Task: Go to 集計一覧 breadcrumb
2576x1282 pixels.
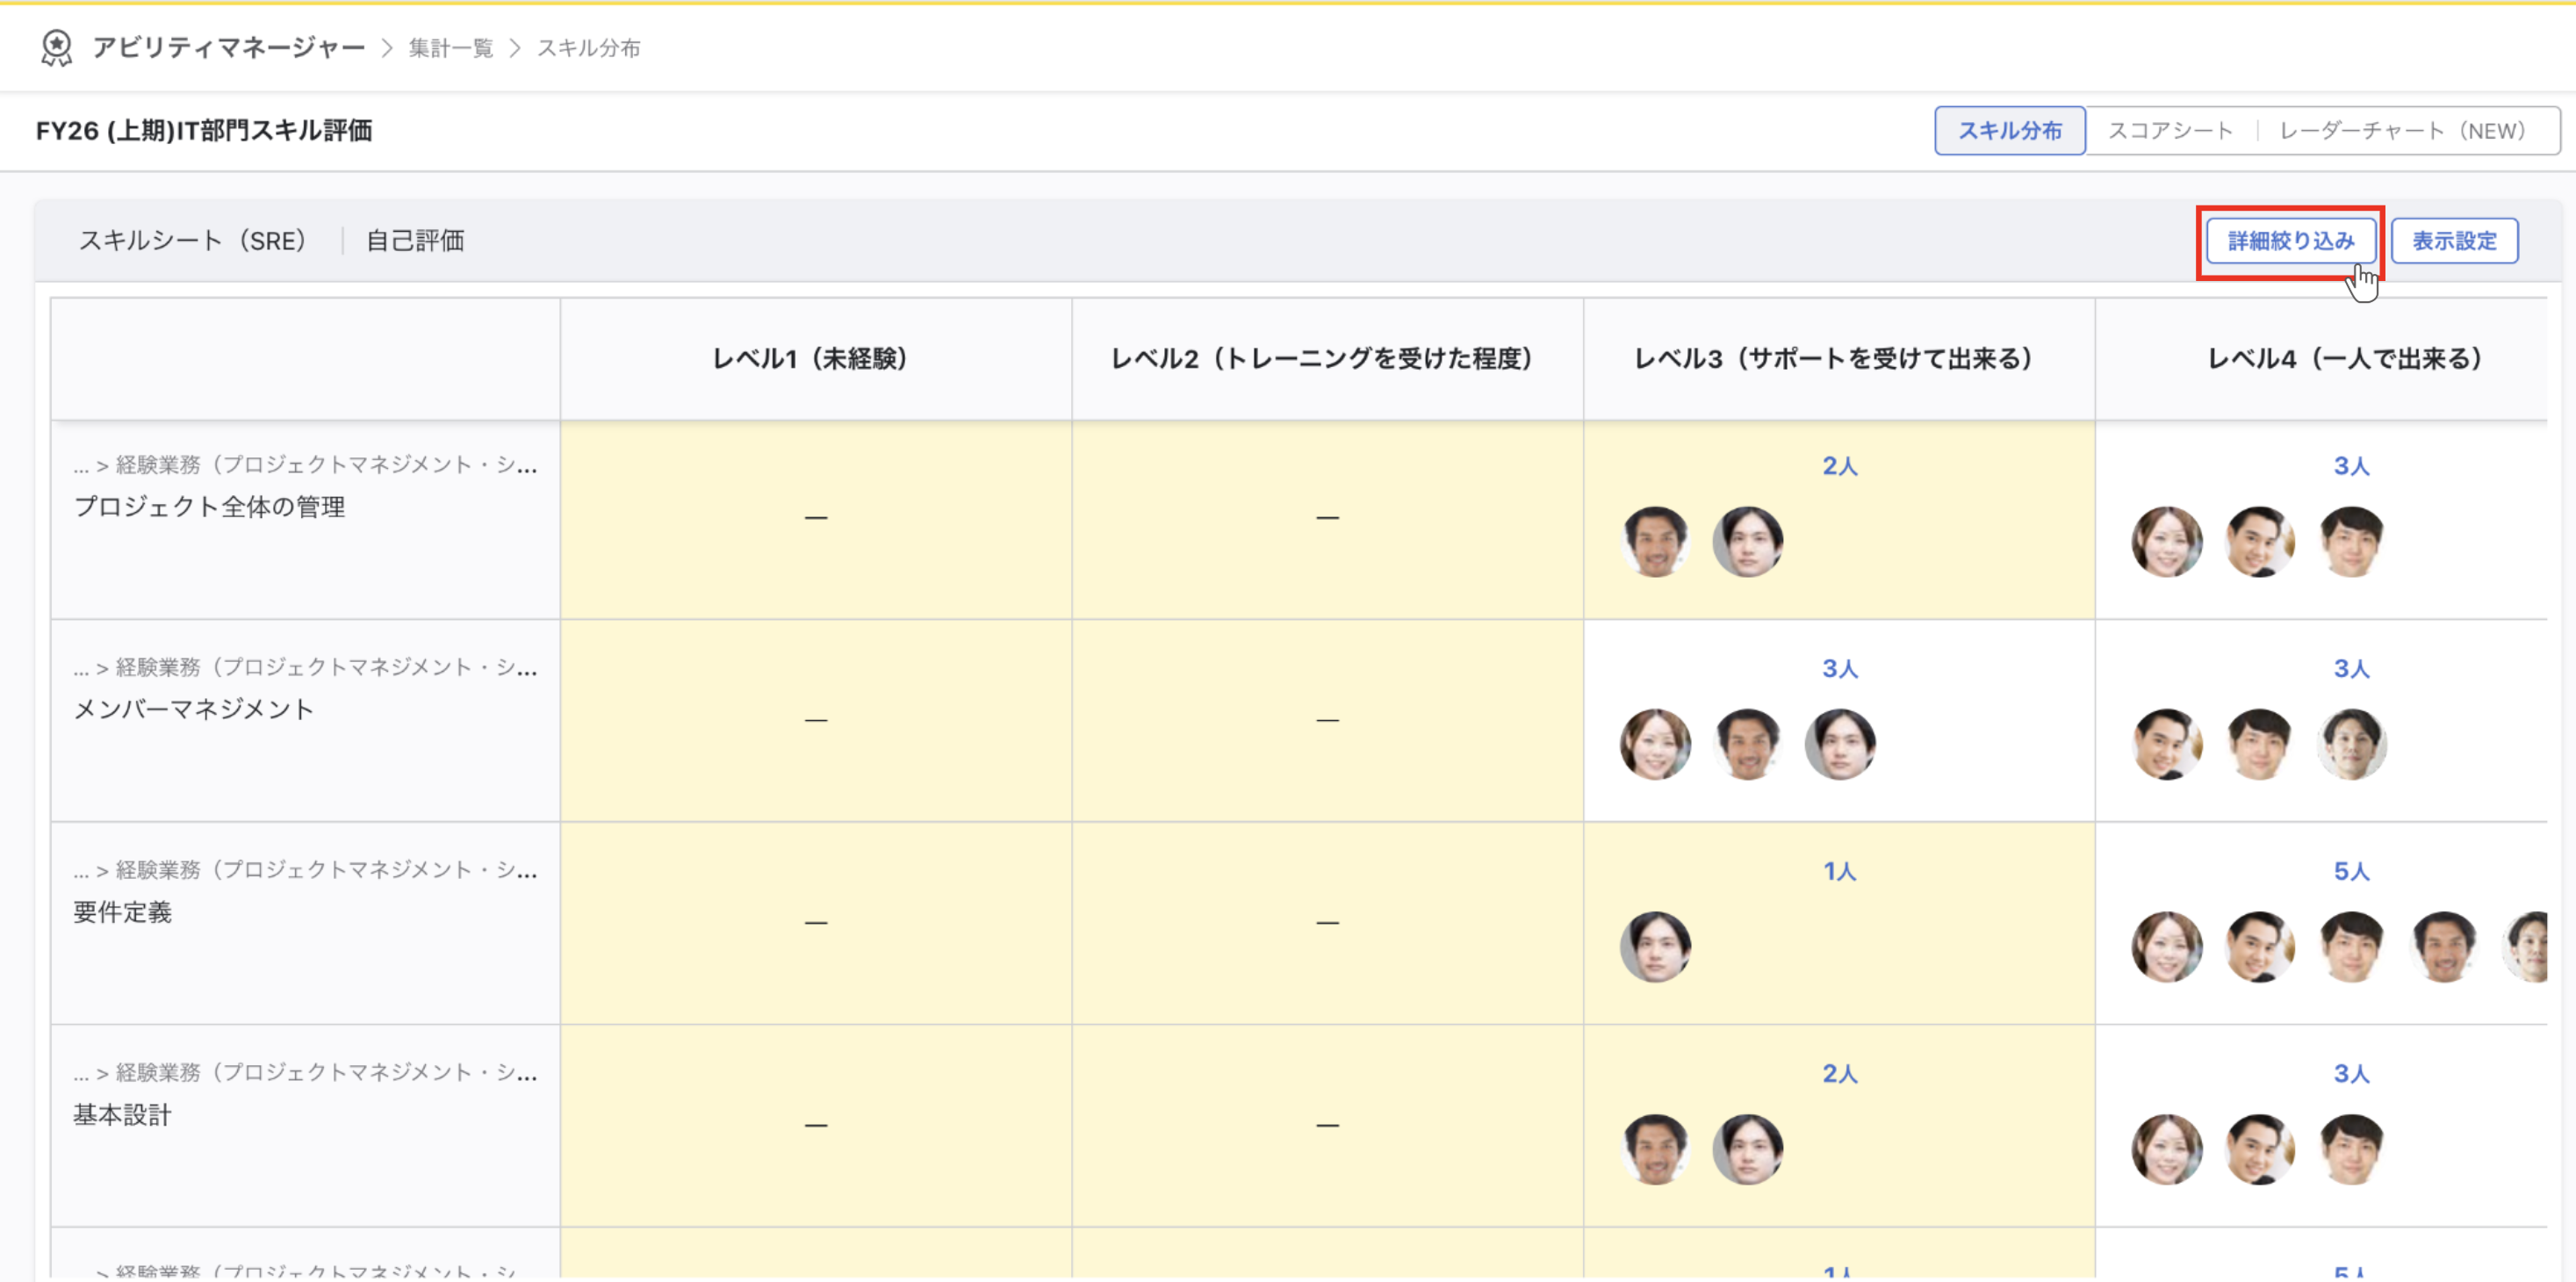Action: click(451, 48)
